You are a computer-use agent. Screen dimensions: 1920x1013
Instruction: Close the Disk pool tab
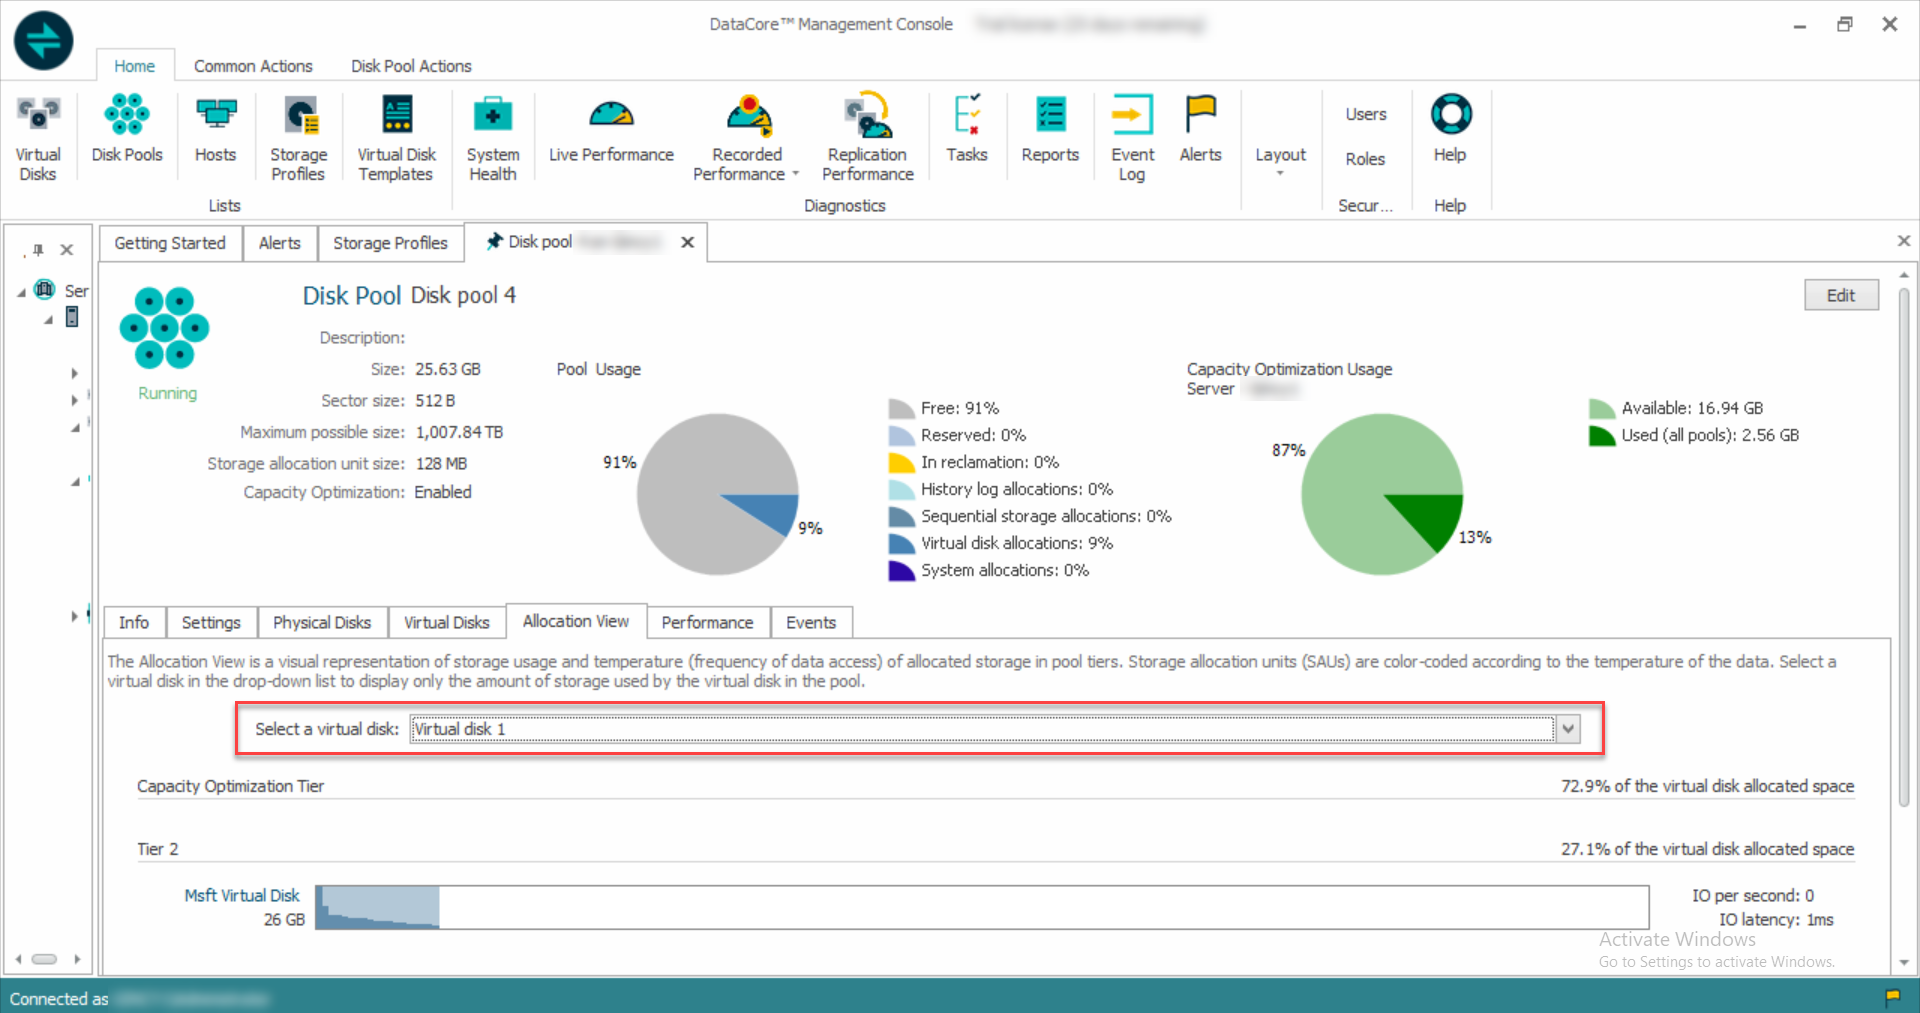pyautogui.click(x=688, y=242)
